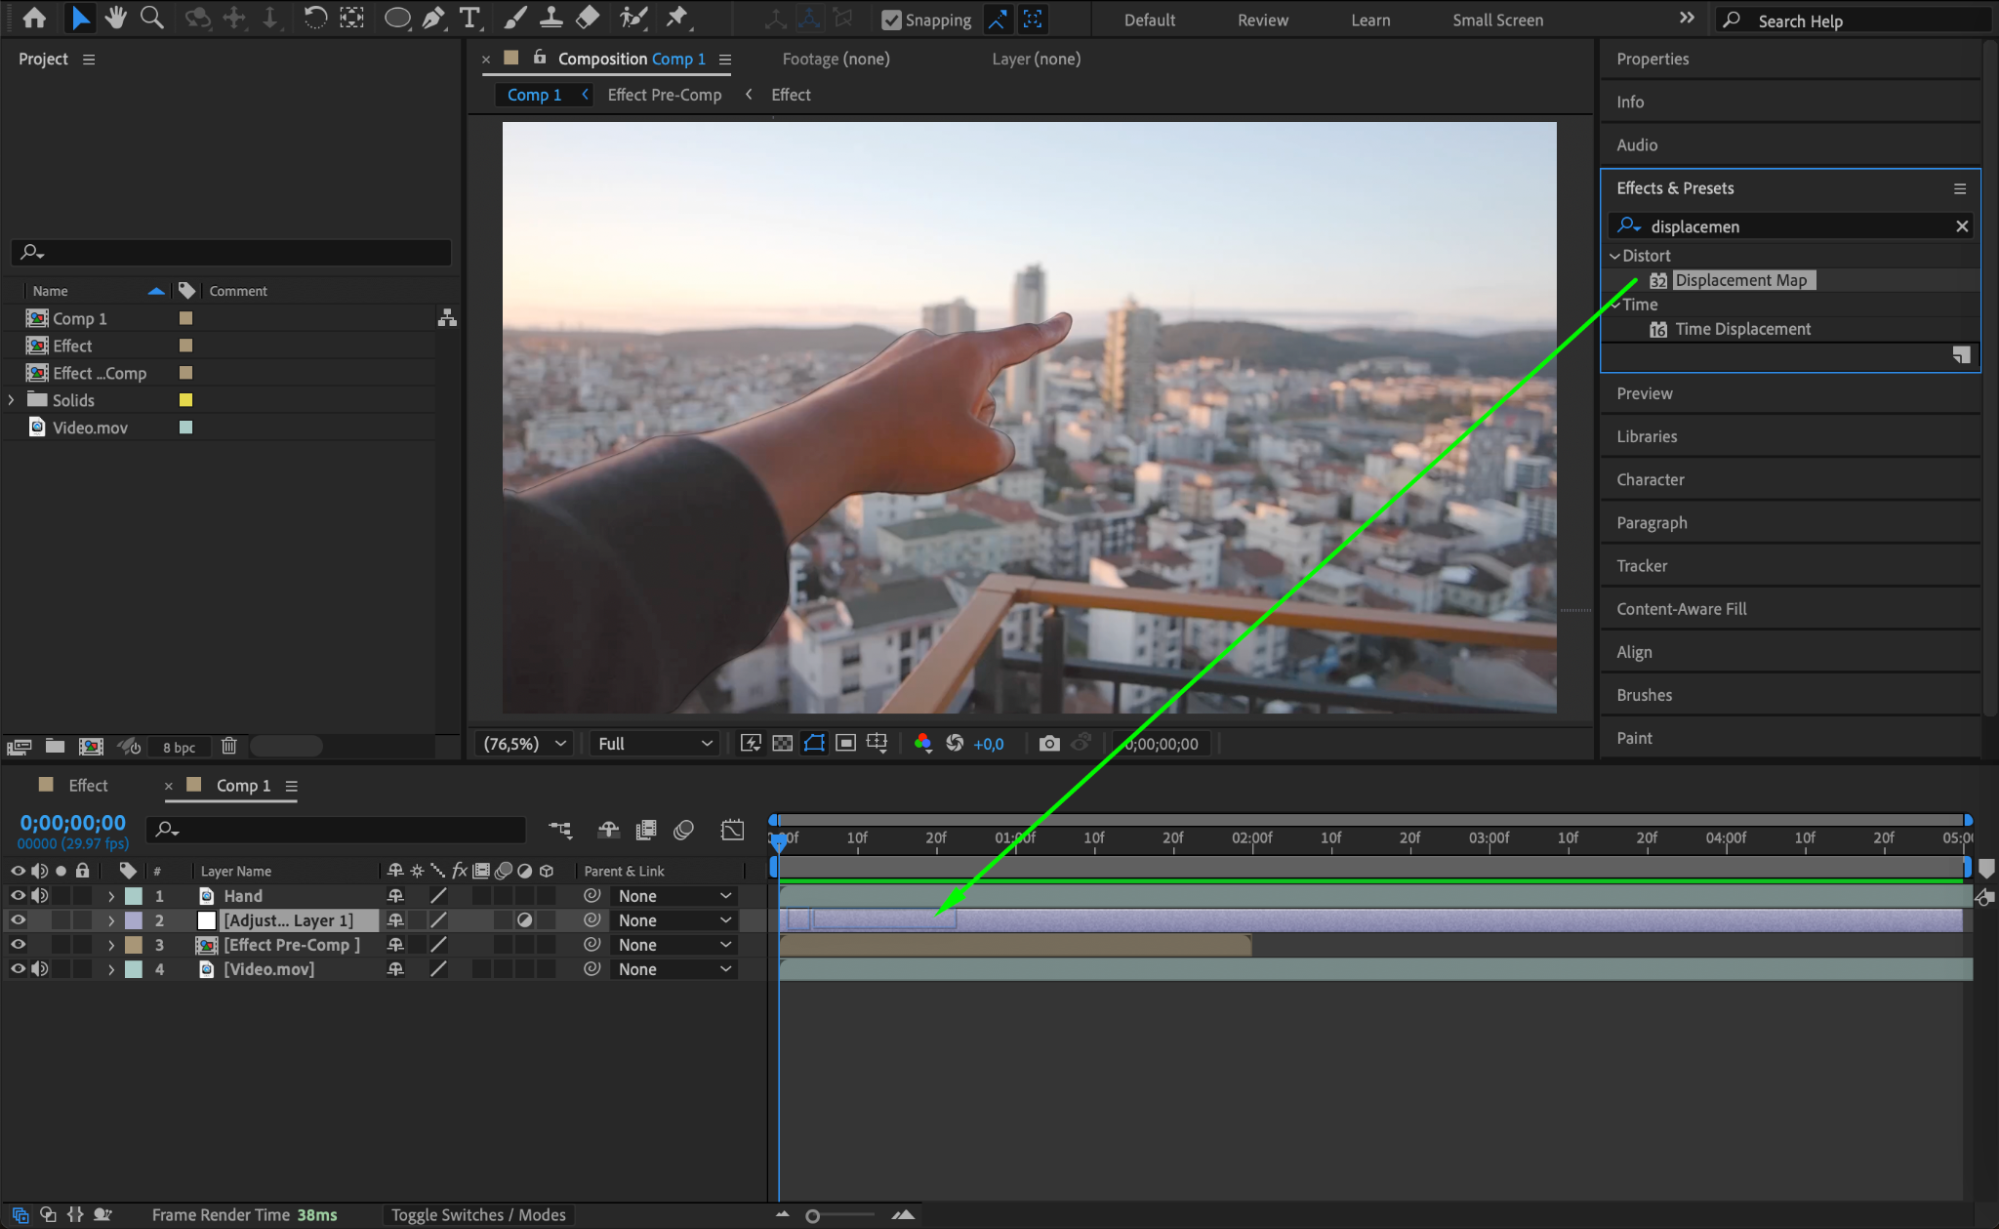Click Toggle Switches / Modes button
1999x1229 pixels.
[x=478, y=1215]
